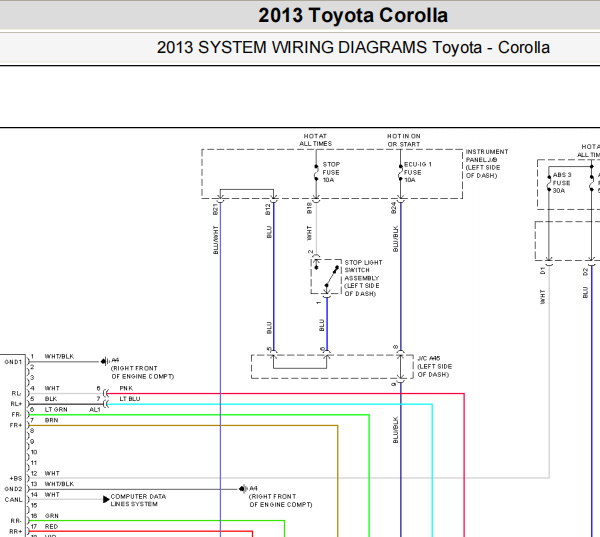Viewport: 600px width, 537px height.
Task: Click the "WHT" label below pin B18
Action: tap(310, 233)
